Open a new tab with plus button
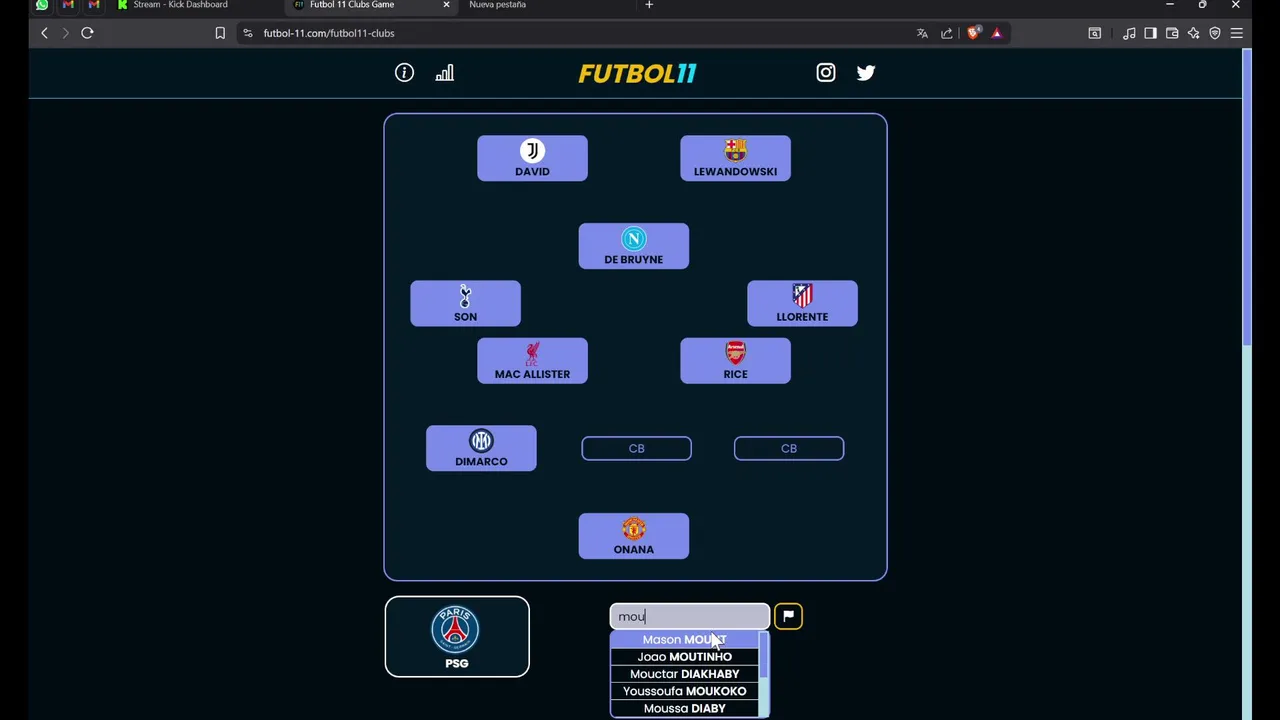The image size is (1280, 720). coord(649,5)
